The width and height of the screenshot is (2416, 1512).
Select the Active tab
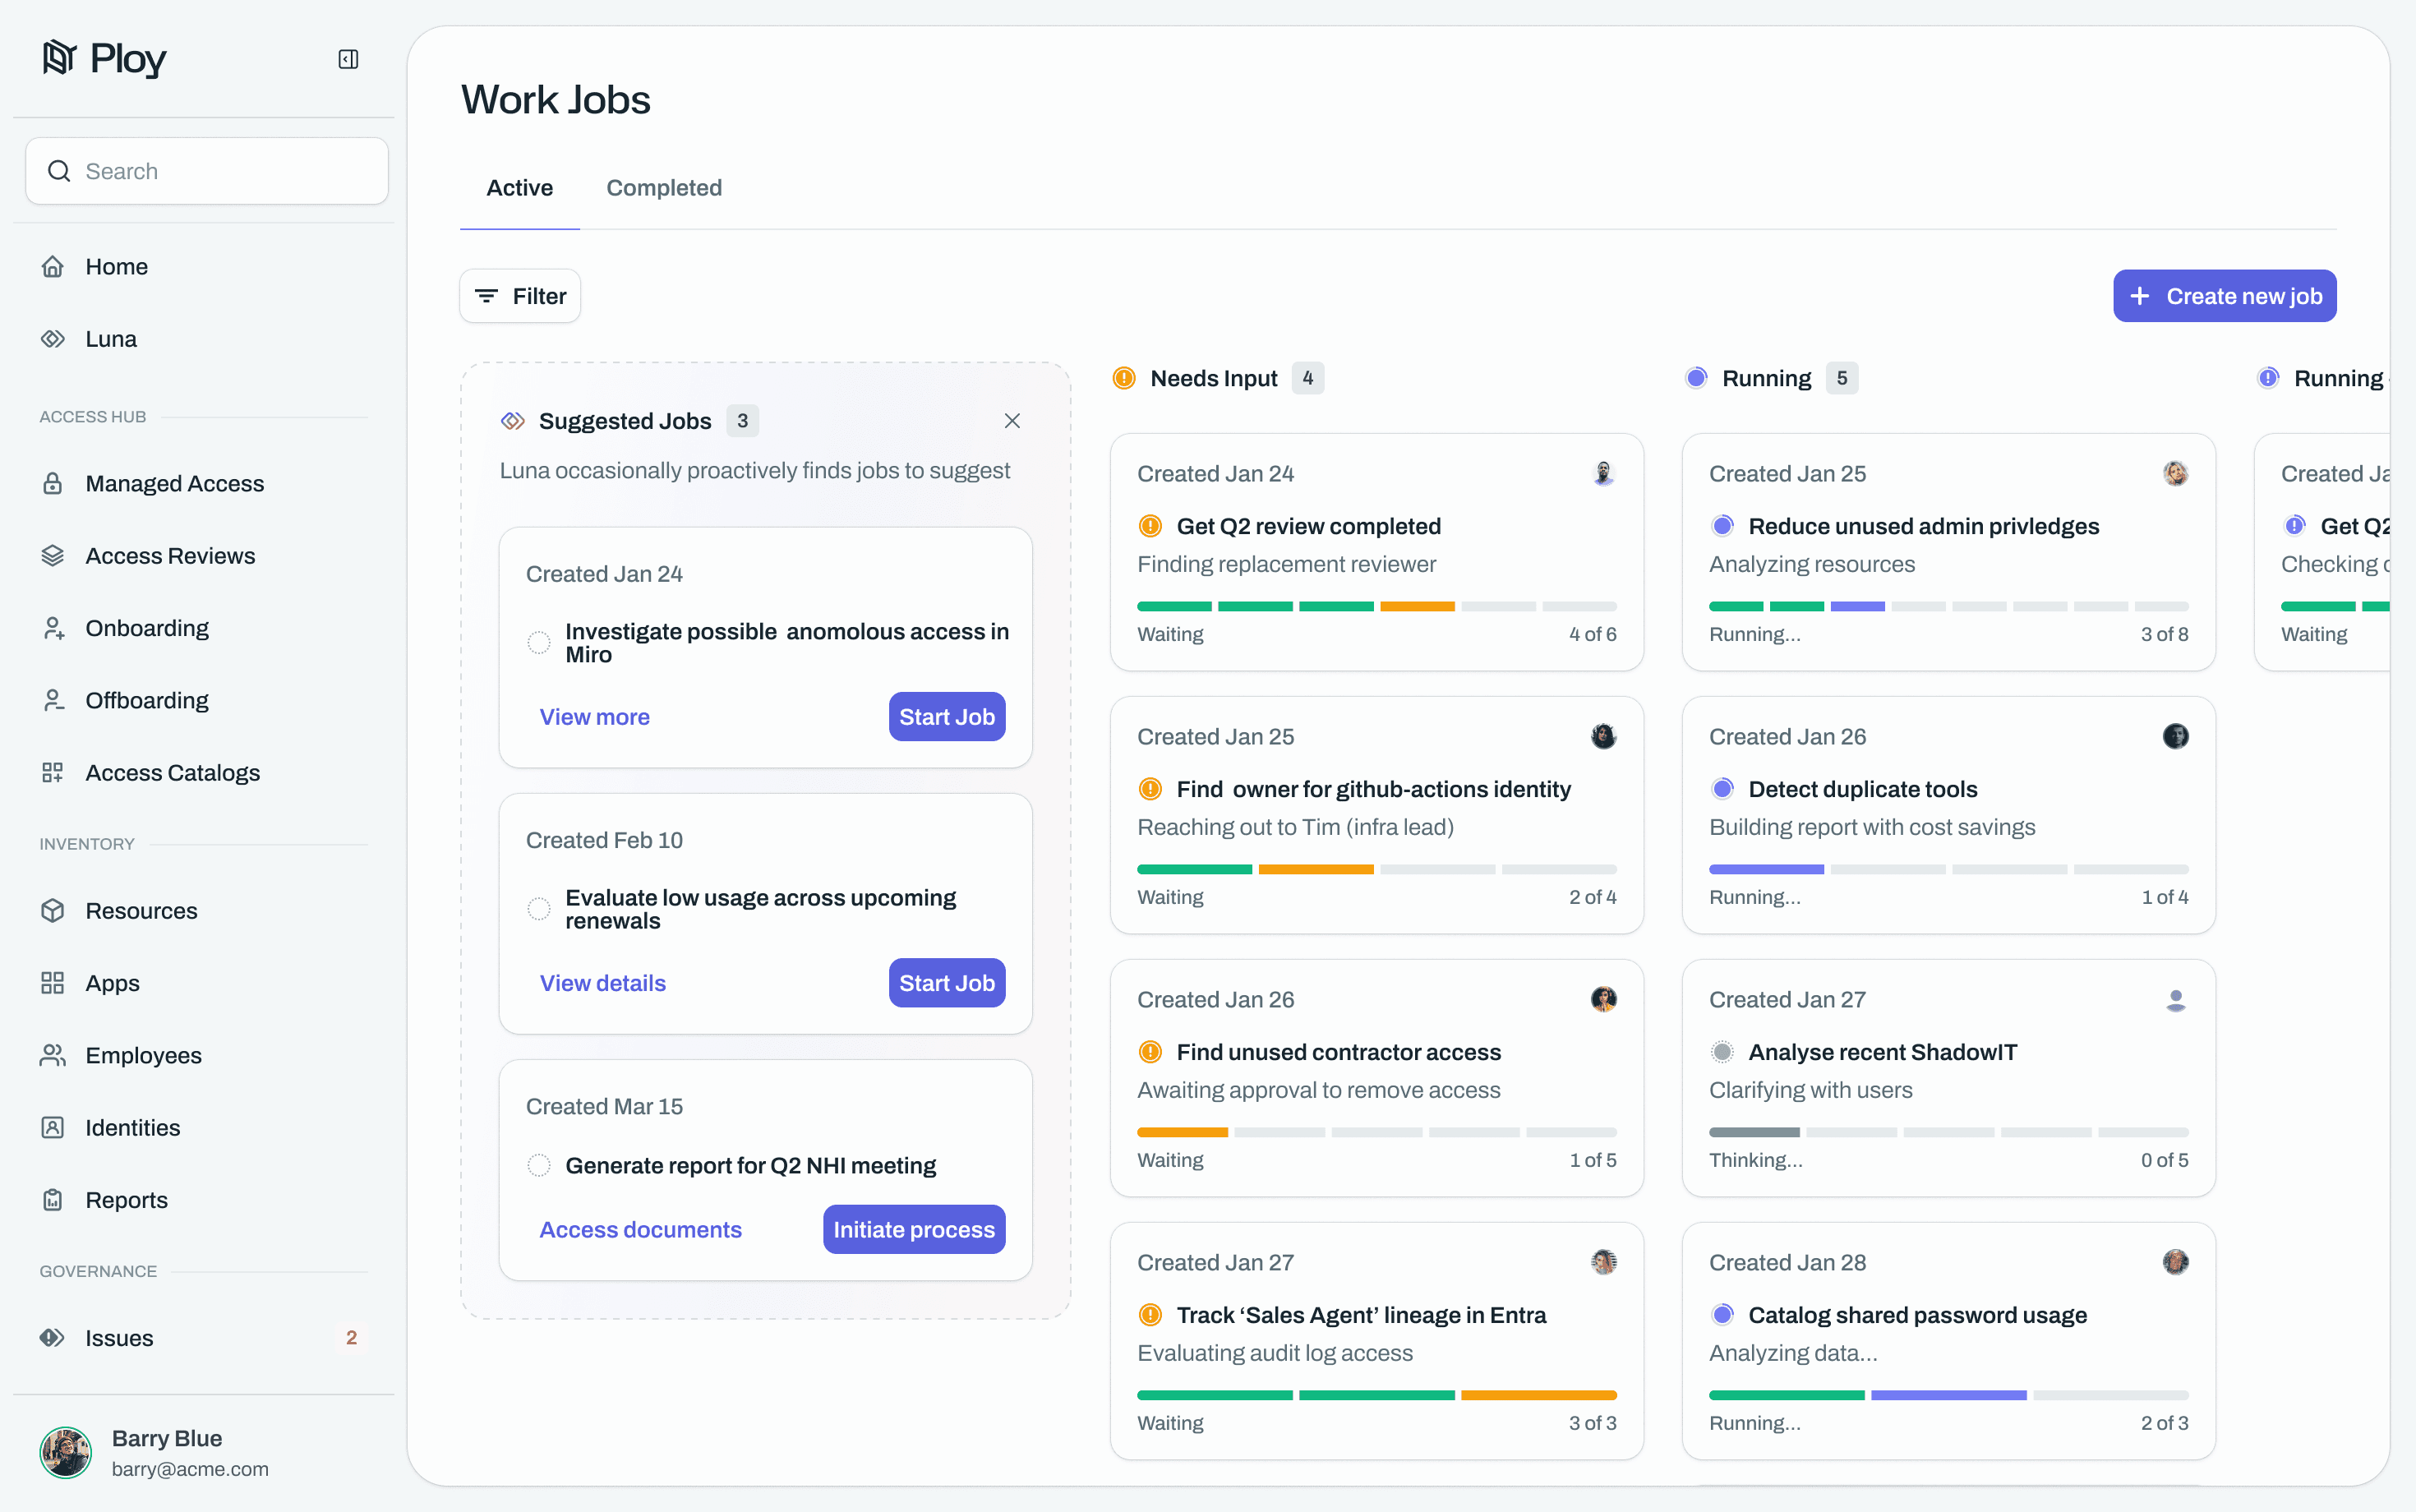click(x=519, y=188)
